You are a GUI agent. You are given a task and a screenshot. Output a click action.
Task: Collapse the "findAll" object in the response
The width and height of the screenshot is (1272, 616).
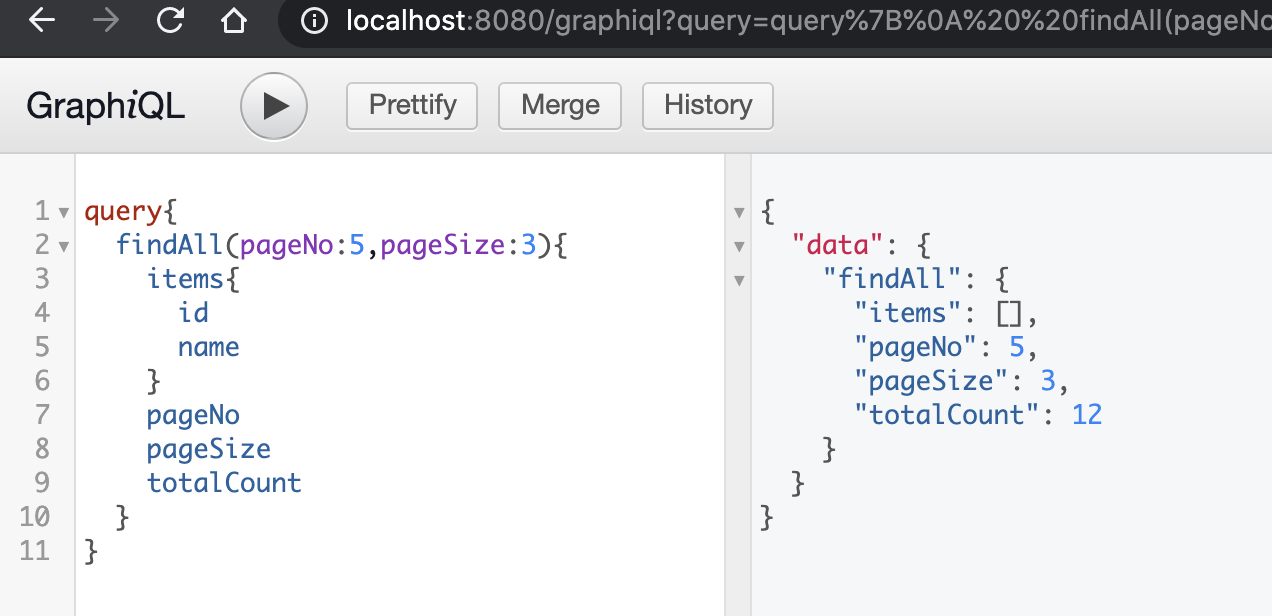[740, 280]
